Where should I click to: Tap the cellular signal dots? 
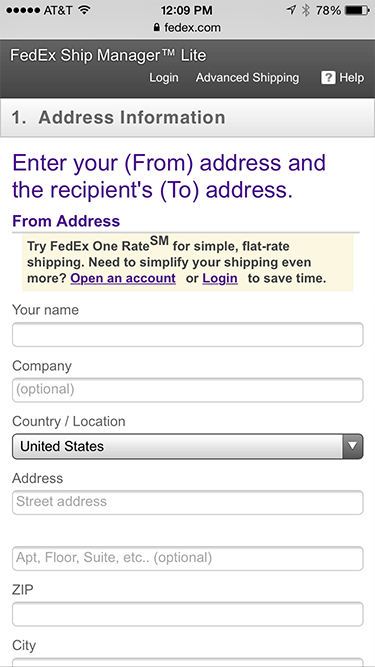click(x=23, y=10)
